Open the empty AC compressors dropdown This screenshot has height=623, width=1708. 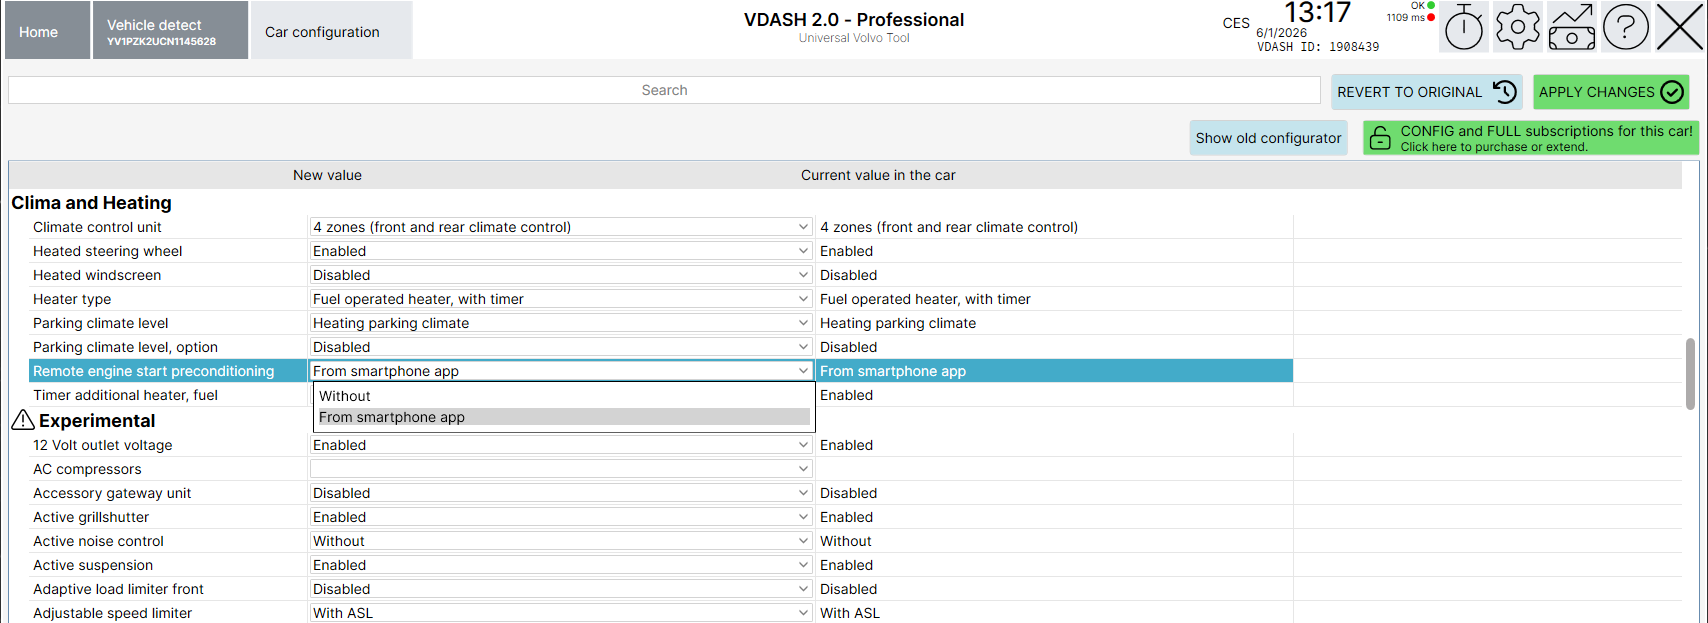(x=560, y=469)
